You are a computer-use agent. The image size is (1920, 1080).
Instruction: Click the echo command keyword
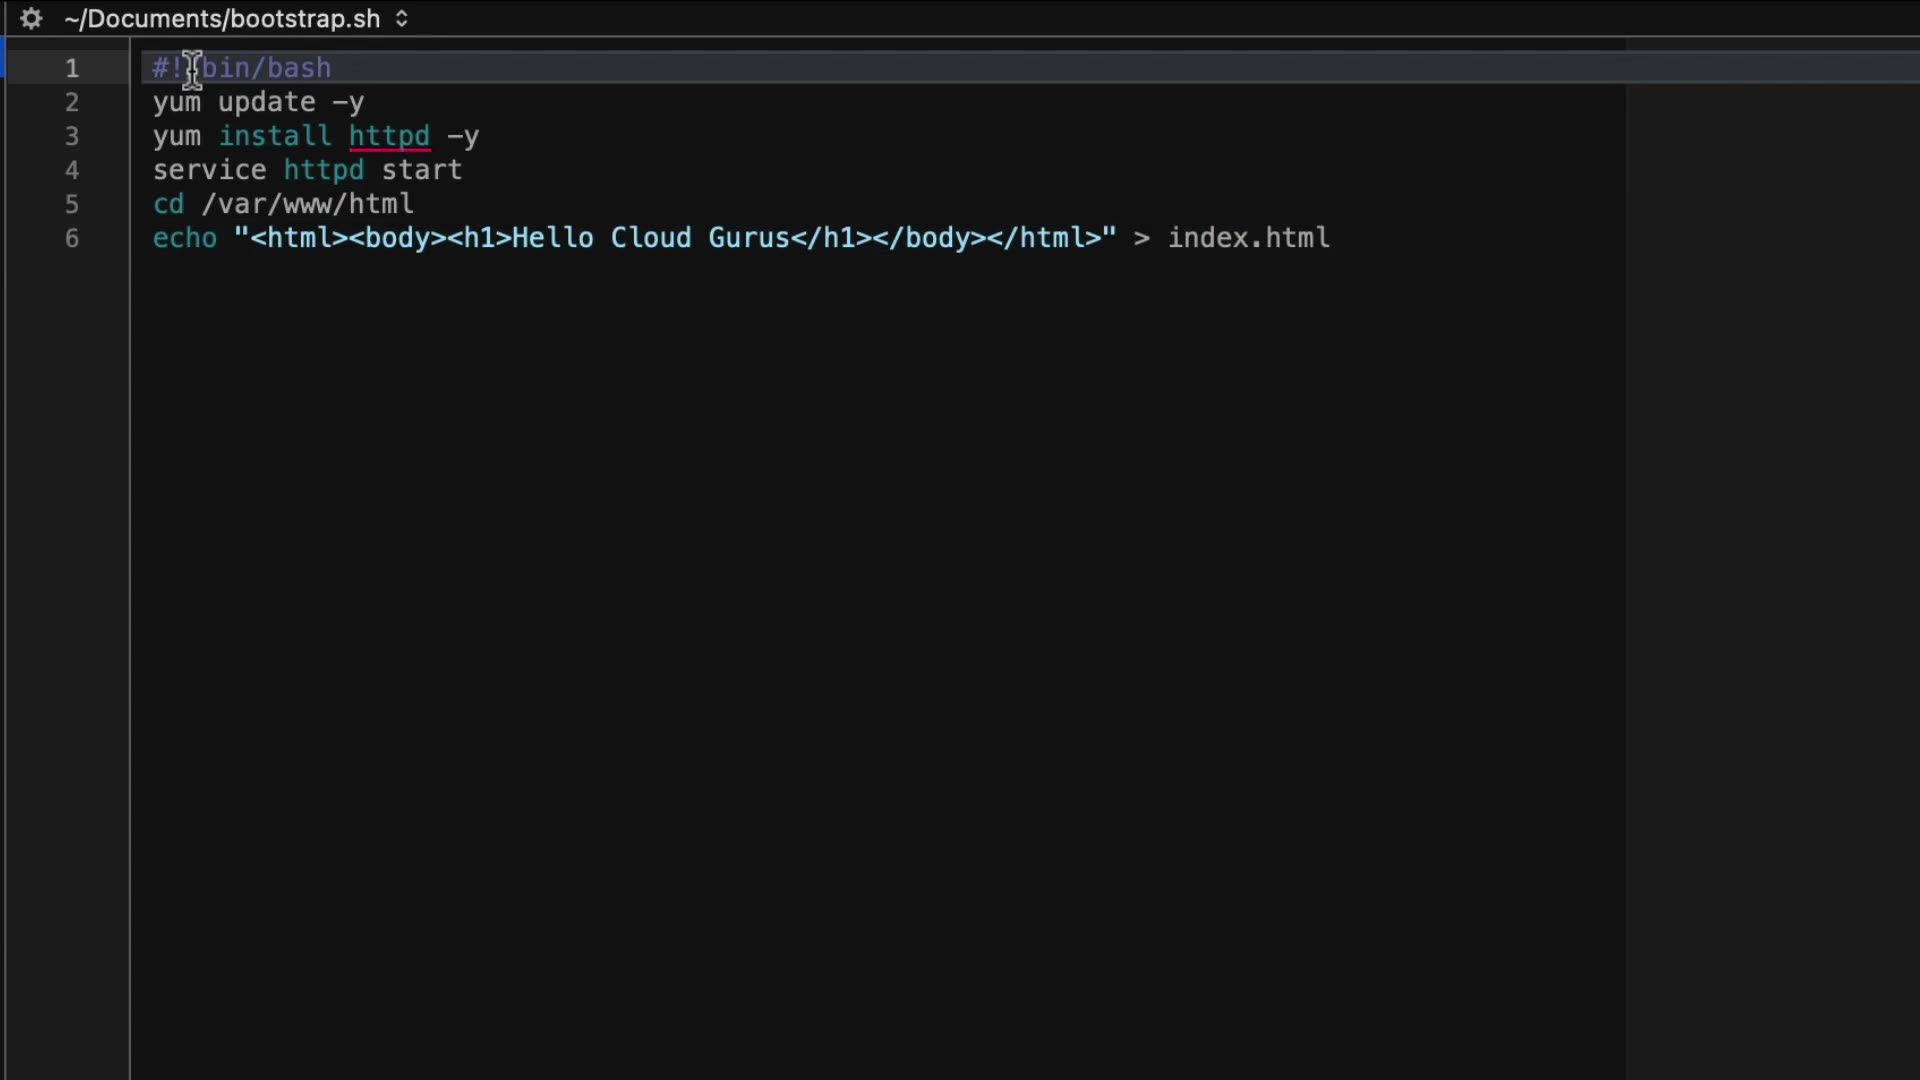coord(184,238)
